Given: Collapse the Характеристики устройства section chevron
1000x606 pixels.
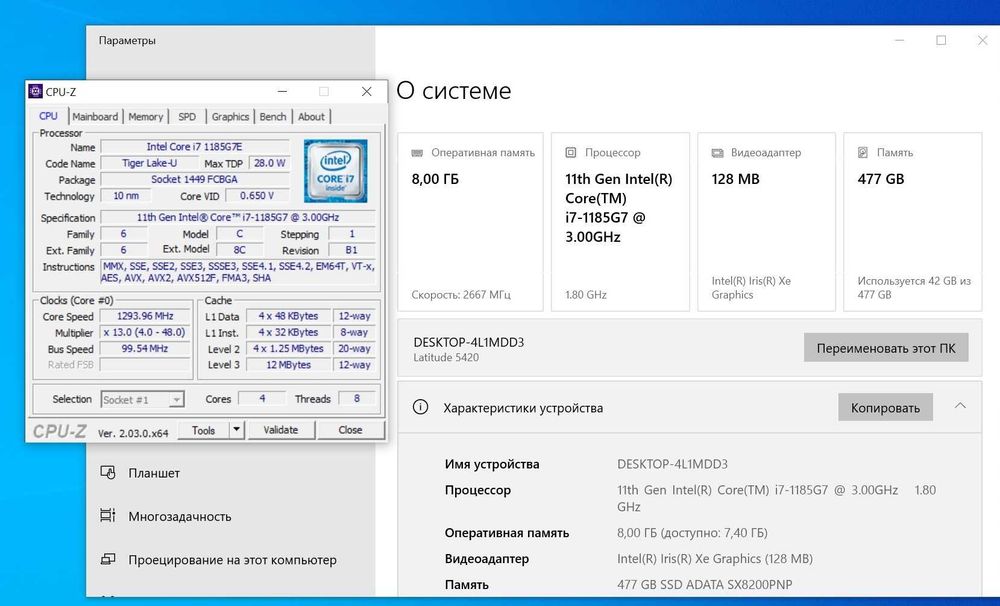Looking at the screenshot, I should (x=960, y=406).
